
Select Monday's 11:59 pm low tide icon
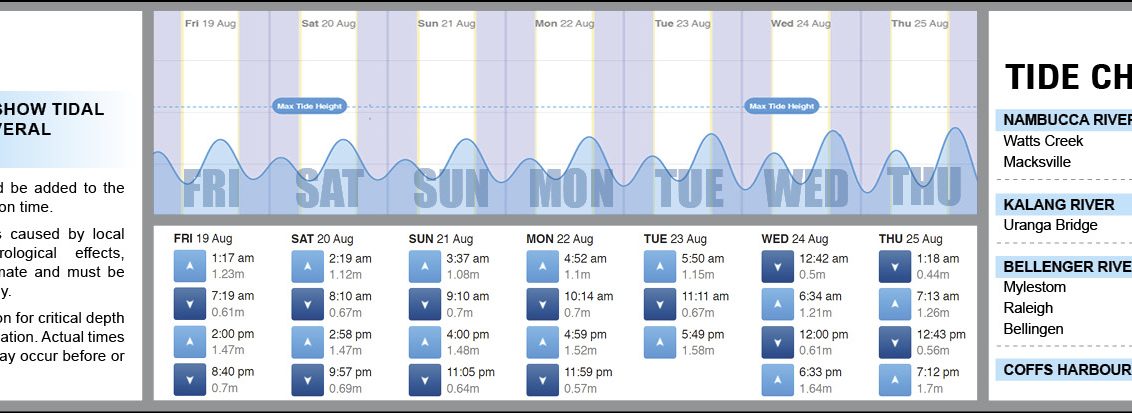tap(542, 379)
